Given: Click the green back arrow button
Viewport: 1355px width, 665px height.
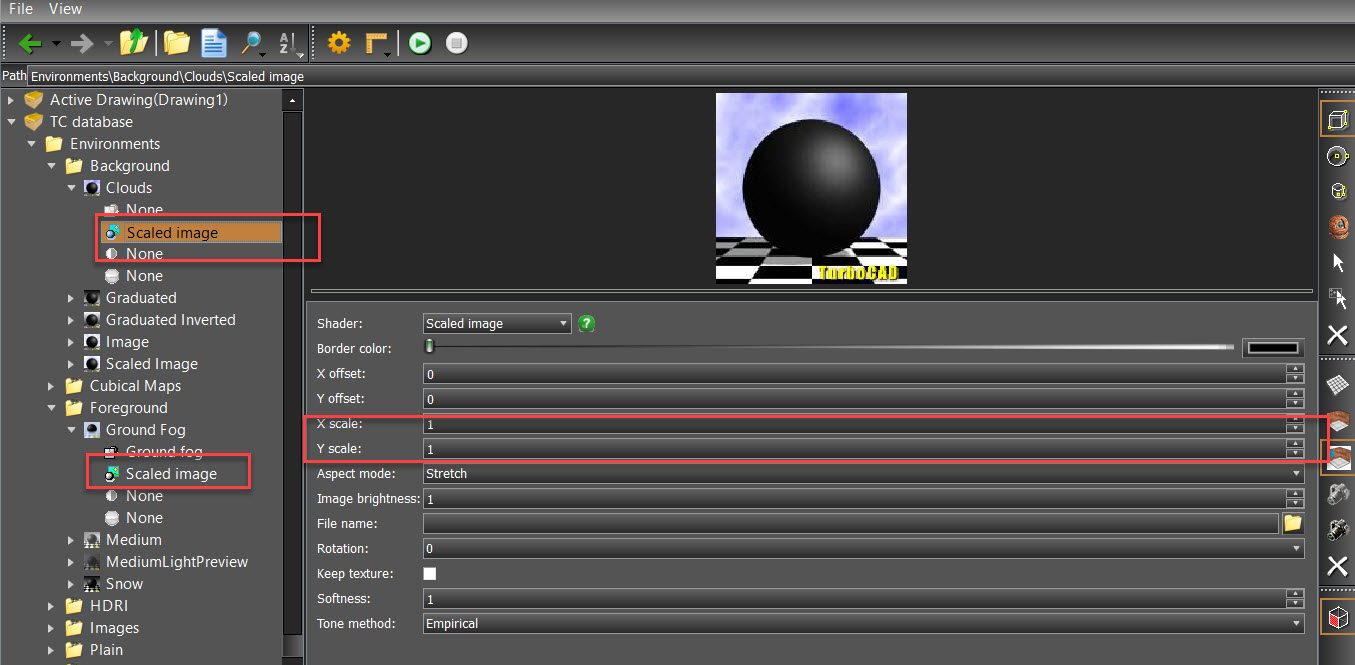Looking at the screenshot, I should point(30,43).
